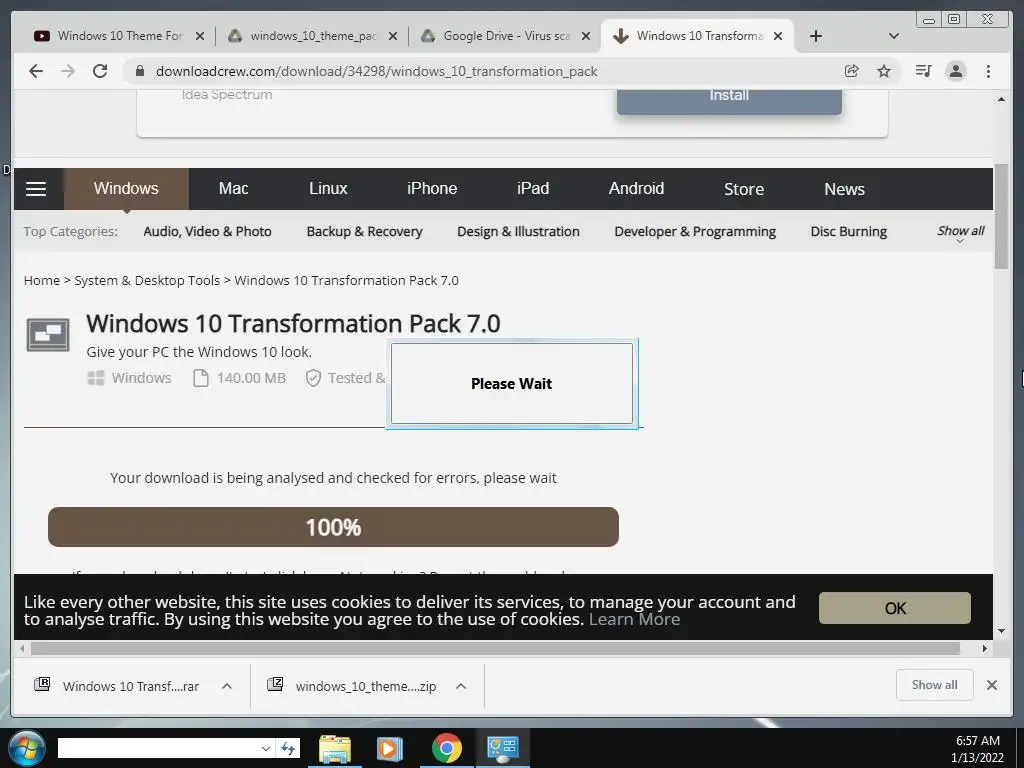Open Backup & Recovery category
This screenshot has height=768, width=1024.
point(364,231)
